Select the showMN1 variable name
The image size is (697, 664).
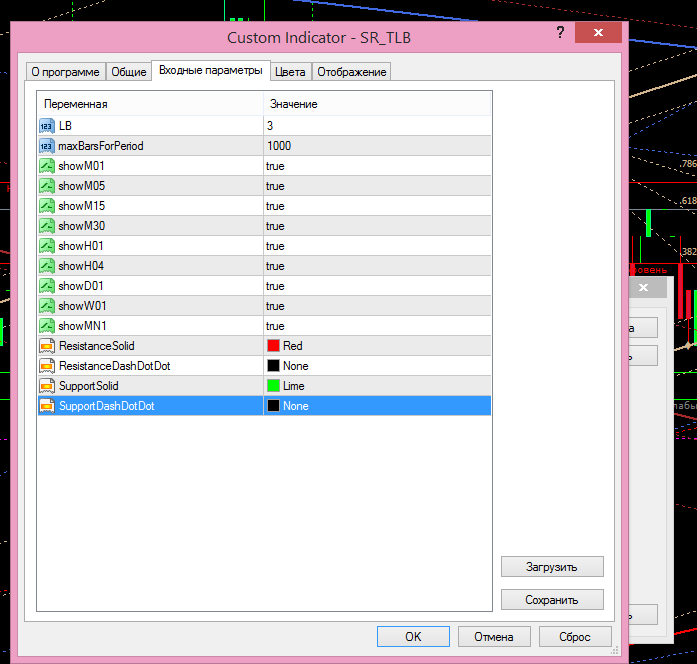82,326
